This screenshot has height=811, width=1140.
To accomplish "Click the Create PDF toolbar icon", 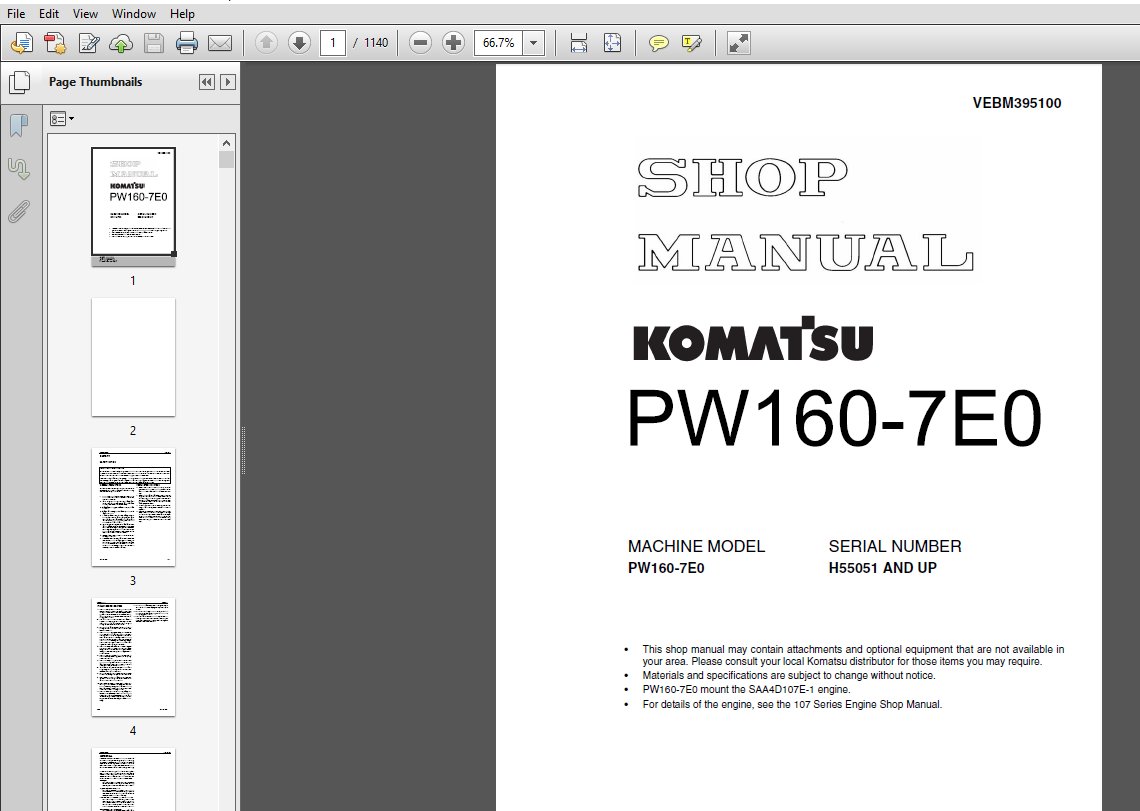I will [x=22, y=43].
